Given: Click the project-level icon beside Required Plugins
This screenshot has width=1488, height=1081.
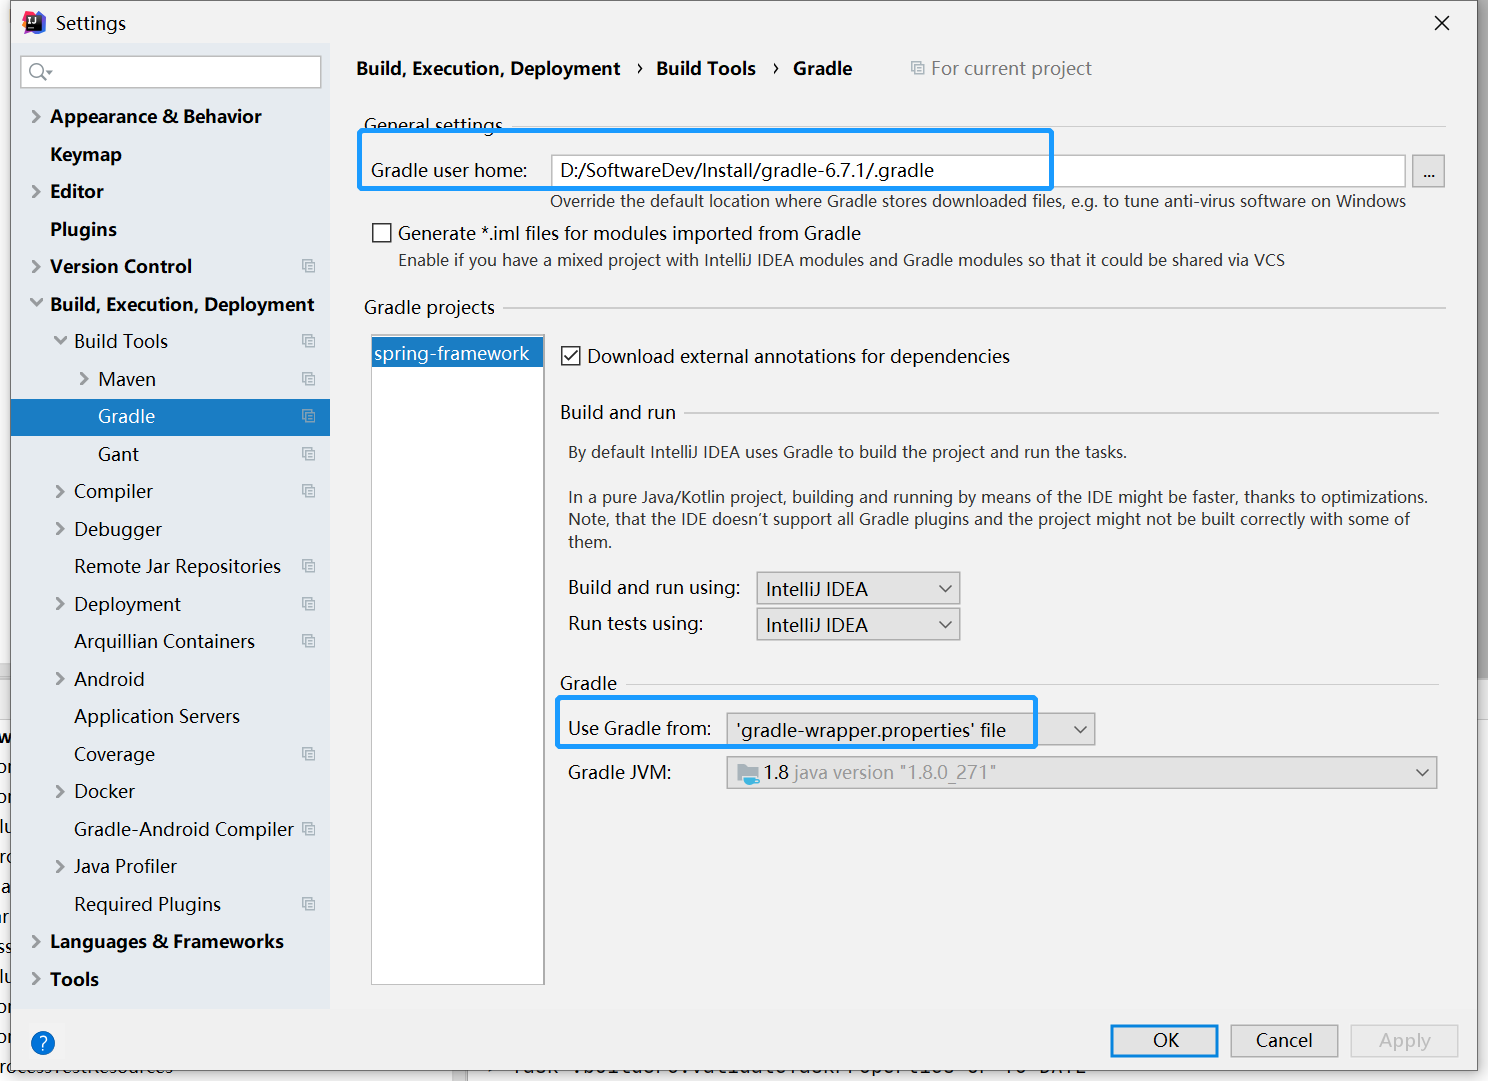Looking at the screenshot, I should 309,904.
